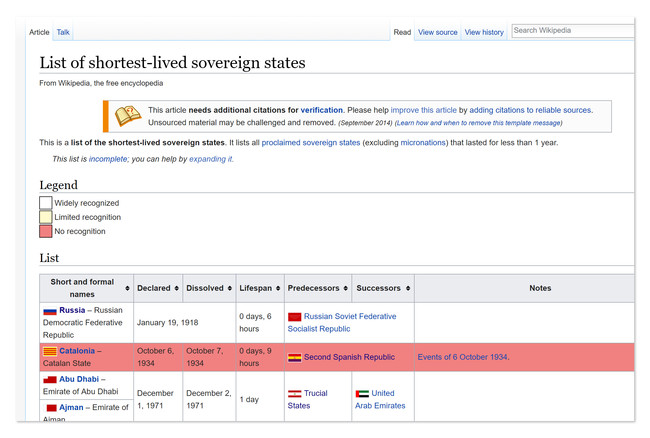Click the Trucial States flag icon
Image resolution: width=650 pixels, height=438 pixels.
tap(294, 394)
